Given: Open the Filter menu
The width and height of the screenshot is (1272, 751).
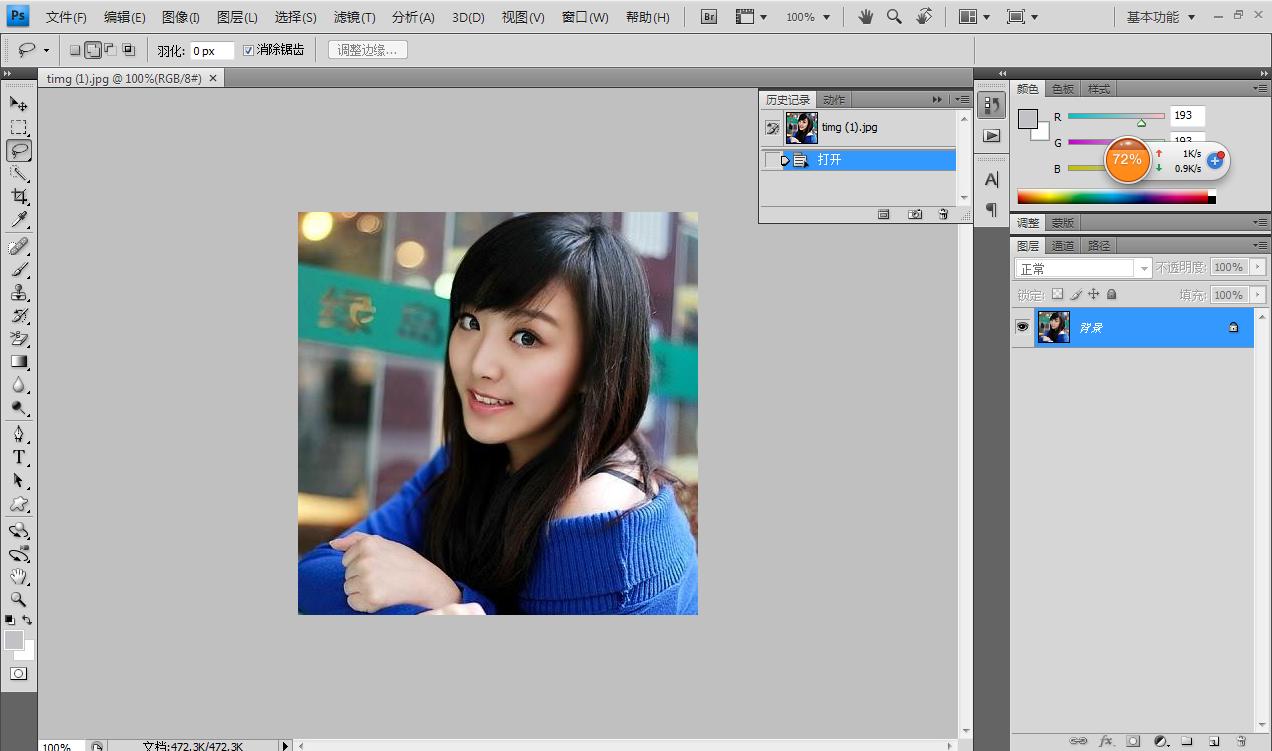Looking at the screenshot, I should tap(354, 17).
